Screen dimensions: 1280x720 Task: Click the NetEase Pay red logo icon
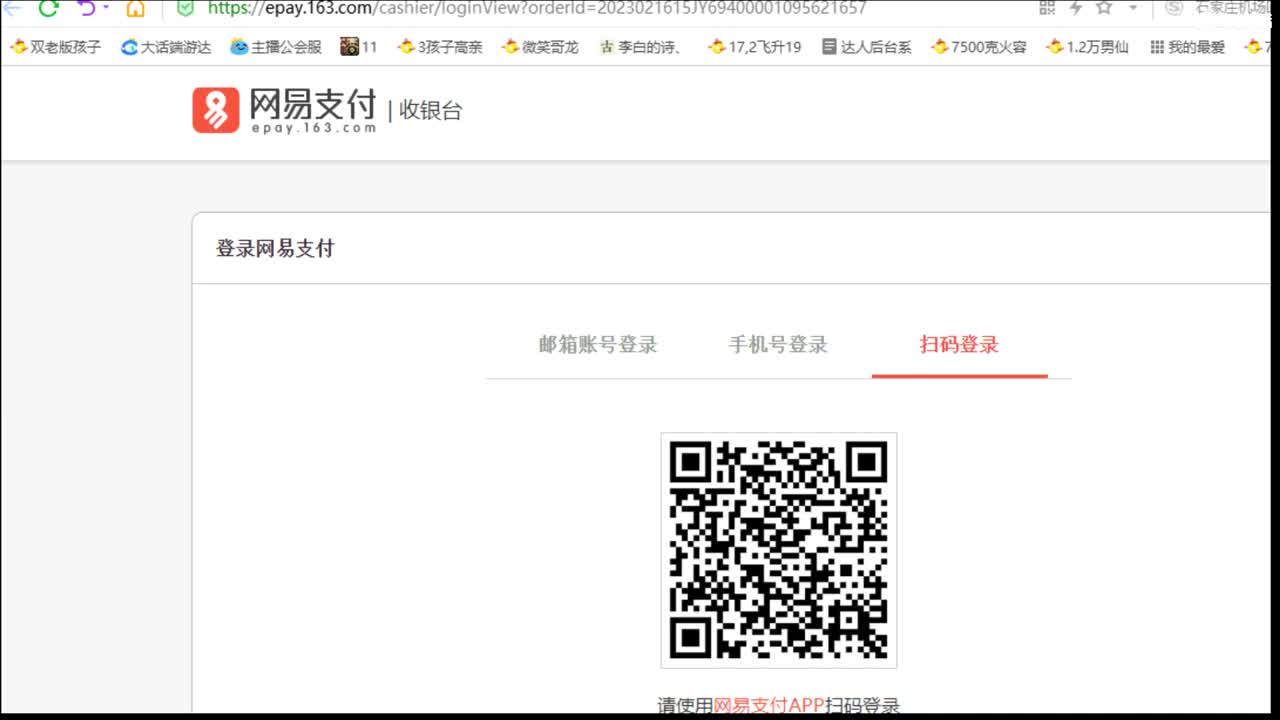tap(216, 110)
